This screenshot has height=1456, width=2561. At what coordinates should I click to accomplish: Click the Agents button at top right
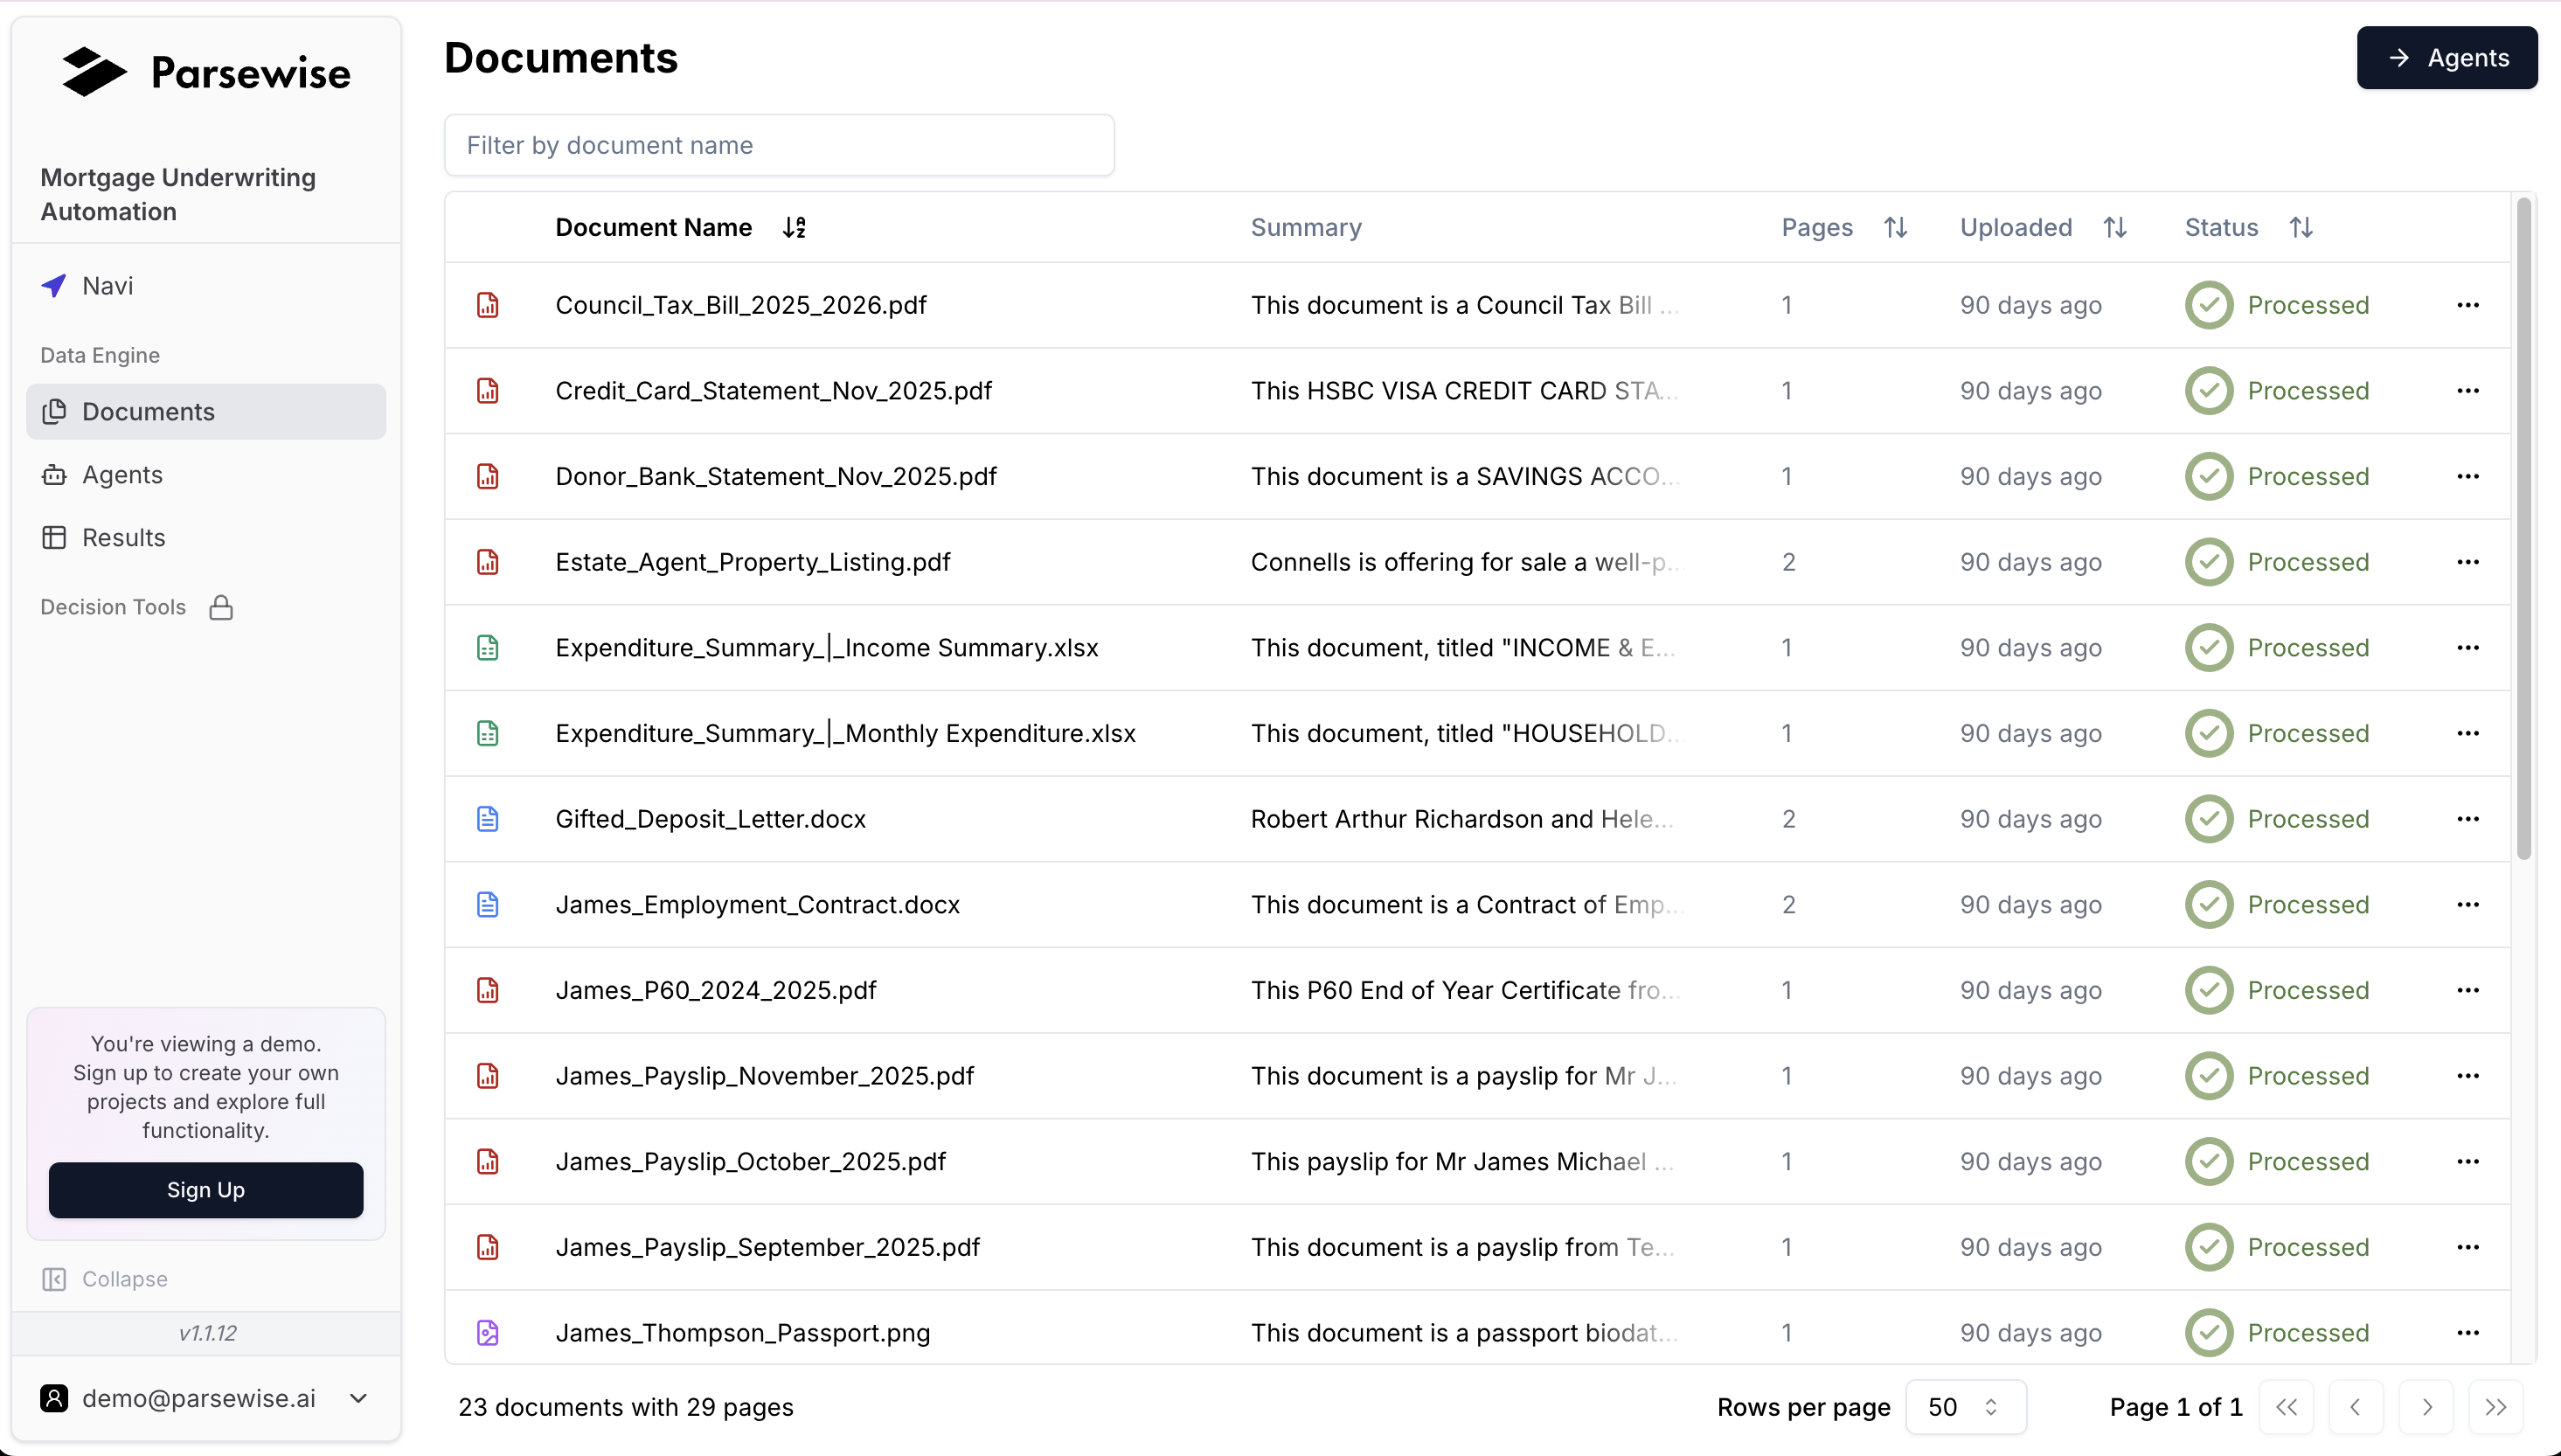(x=2446, y=58)
